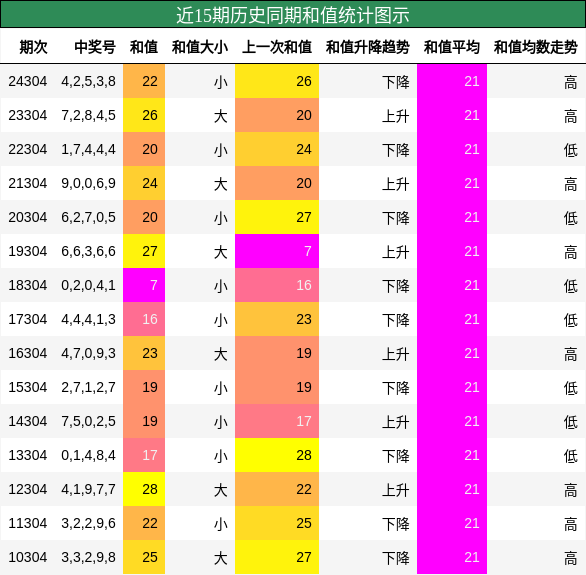Viewport: 586px width, 575px height.
Task: Click the 中奖号 column header
Action: pyautogui.click(x=95, y=47)
